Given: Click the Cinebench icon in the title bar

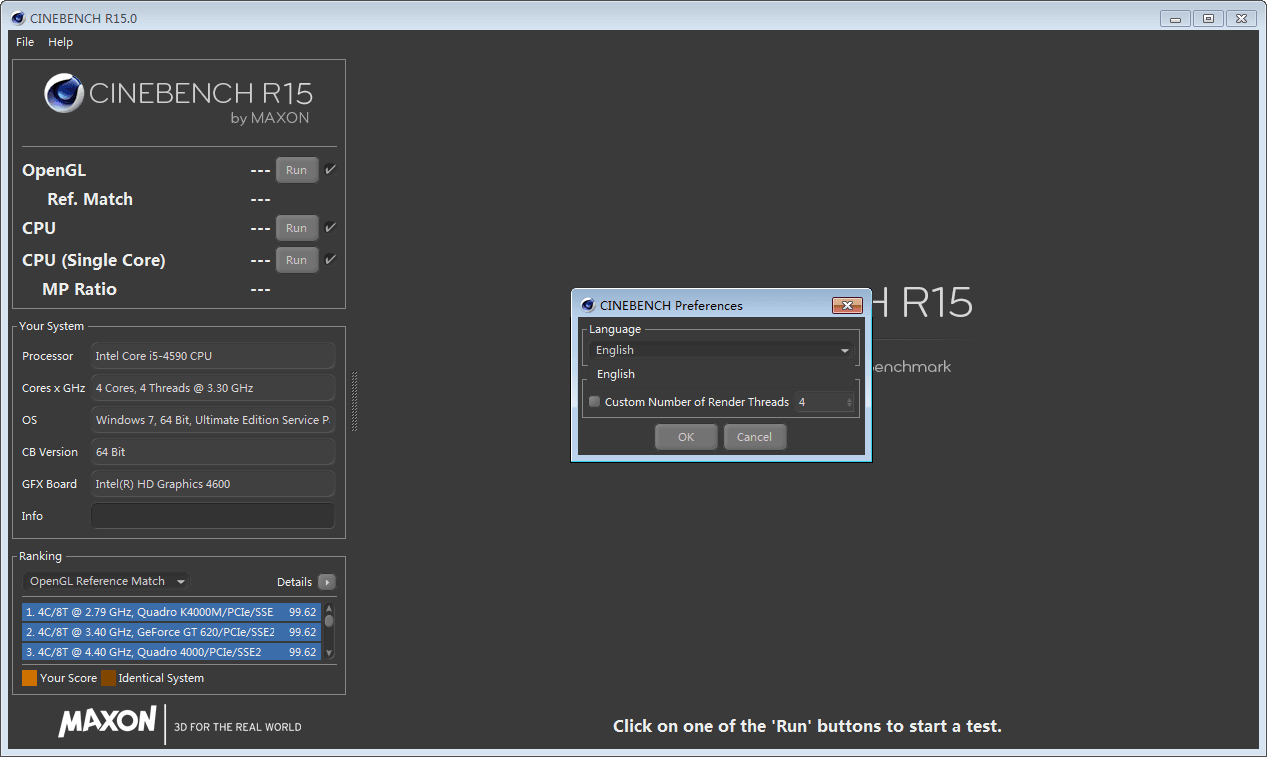Looking at the screenshot, I should pyautogui.click(x=16, y=17).
